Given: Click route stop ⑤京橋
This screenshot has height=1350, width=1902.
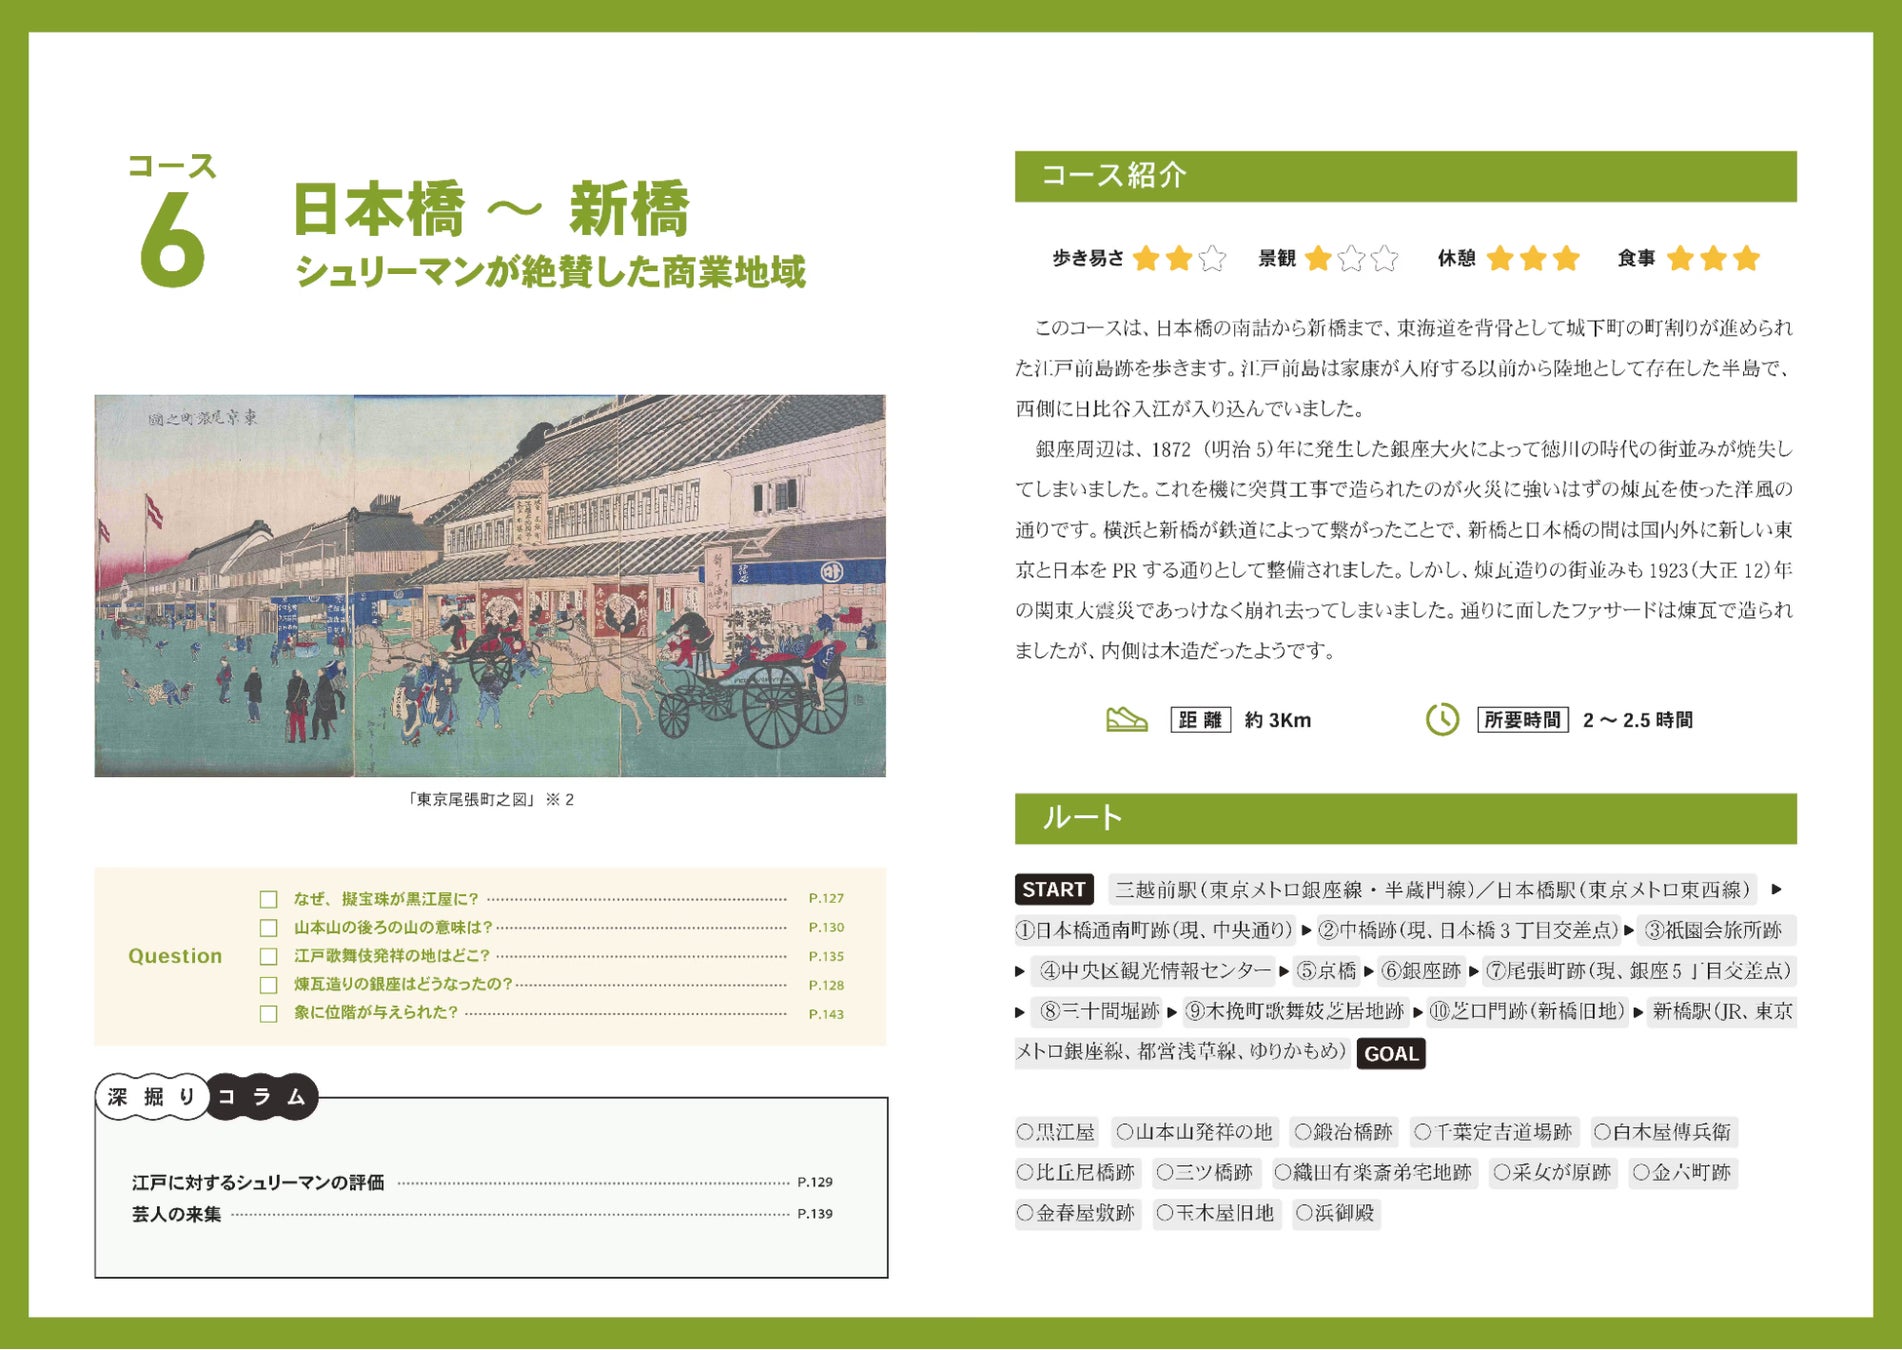Looking at the screenshot, I should [1327, 971].
